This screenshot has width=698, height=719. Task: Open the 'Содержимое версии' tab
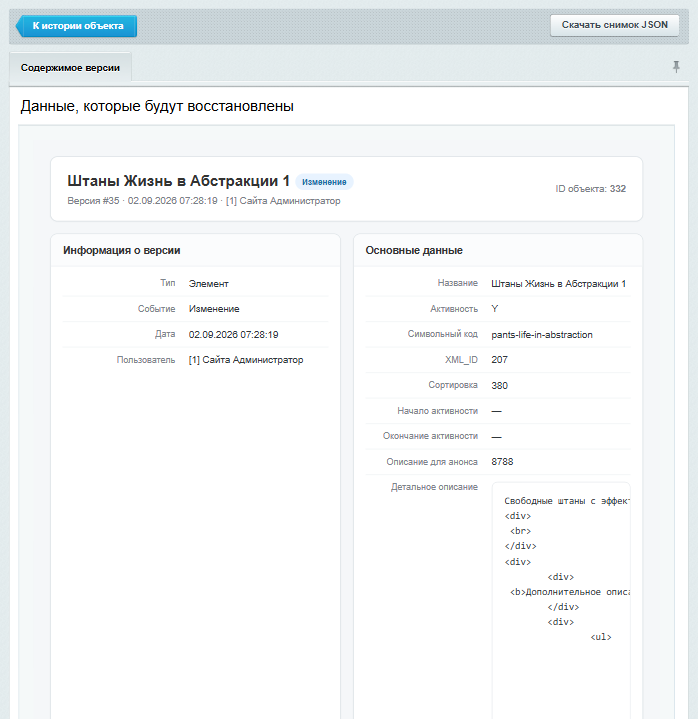[x=70, y=68]
